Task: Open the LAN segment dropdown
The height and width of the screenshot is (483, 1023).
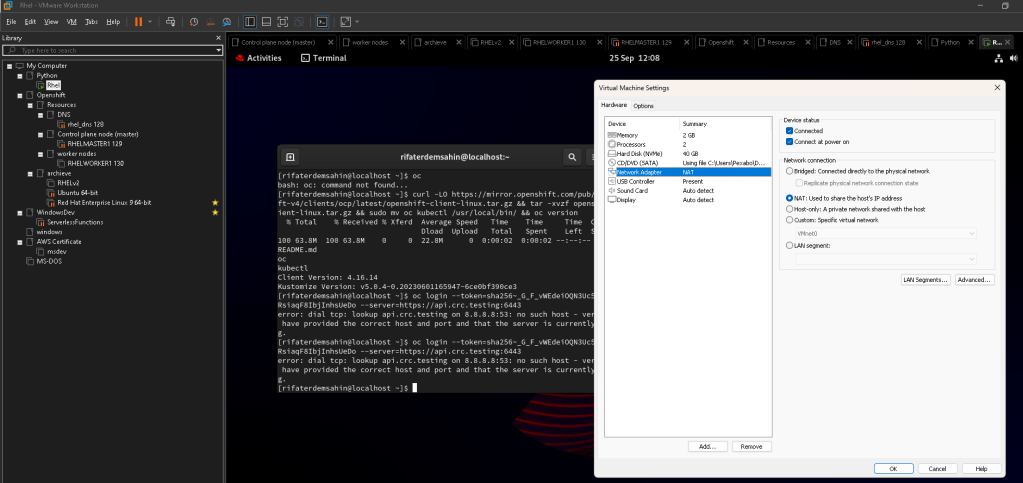Action: point(886,259)
